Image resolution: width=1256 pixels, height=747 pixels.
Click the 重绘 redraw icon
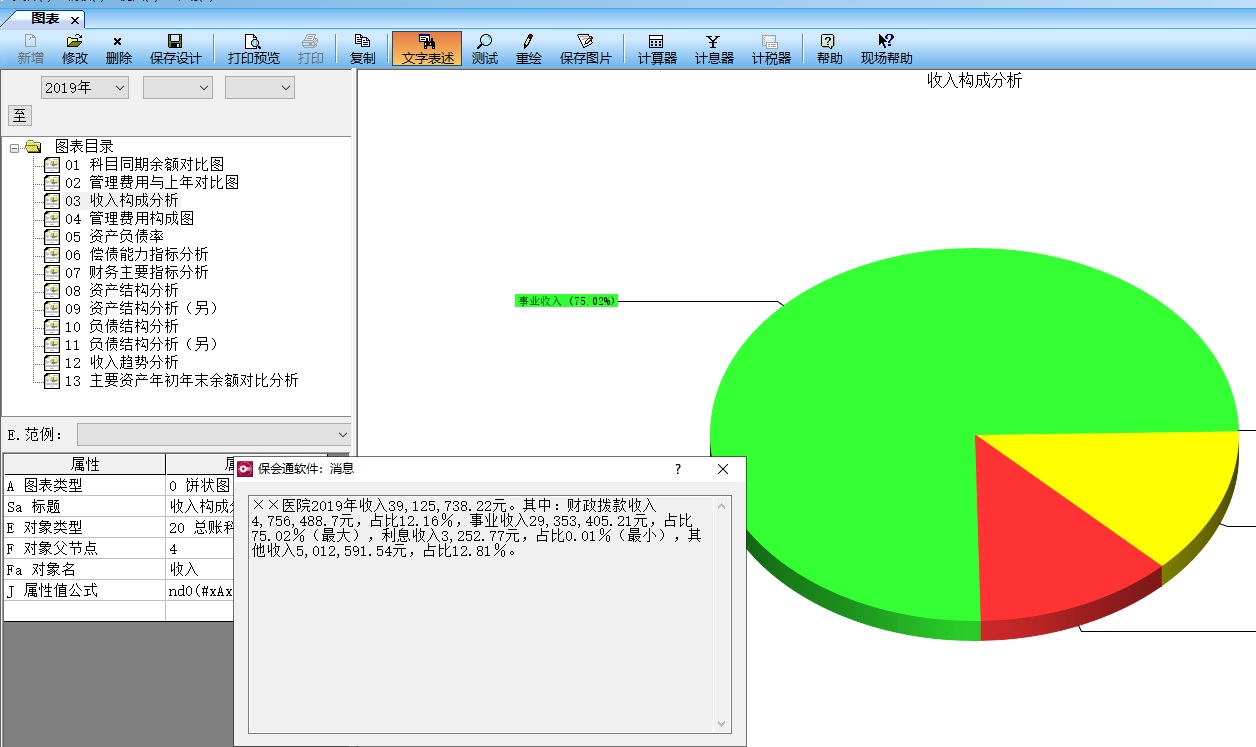528,48
